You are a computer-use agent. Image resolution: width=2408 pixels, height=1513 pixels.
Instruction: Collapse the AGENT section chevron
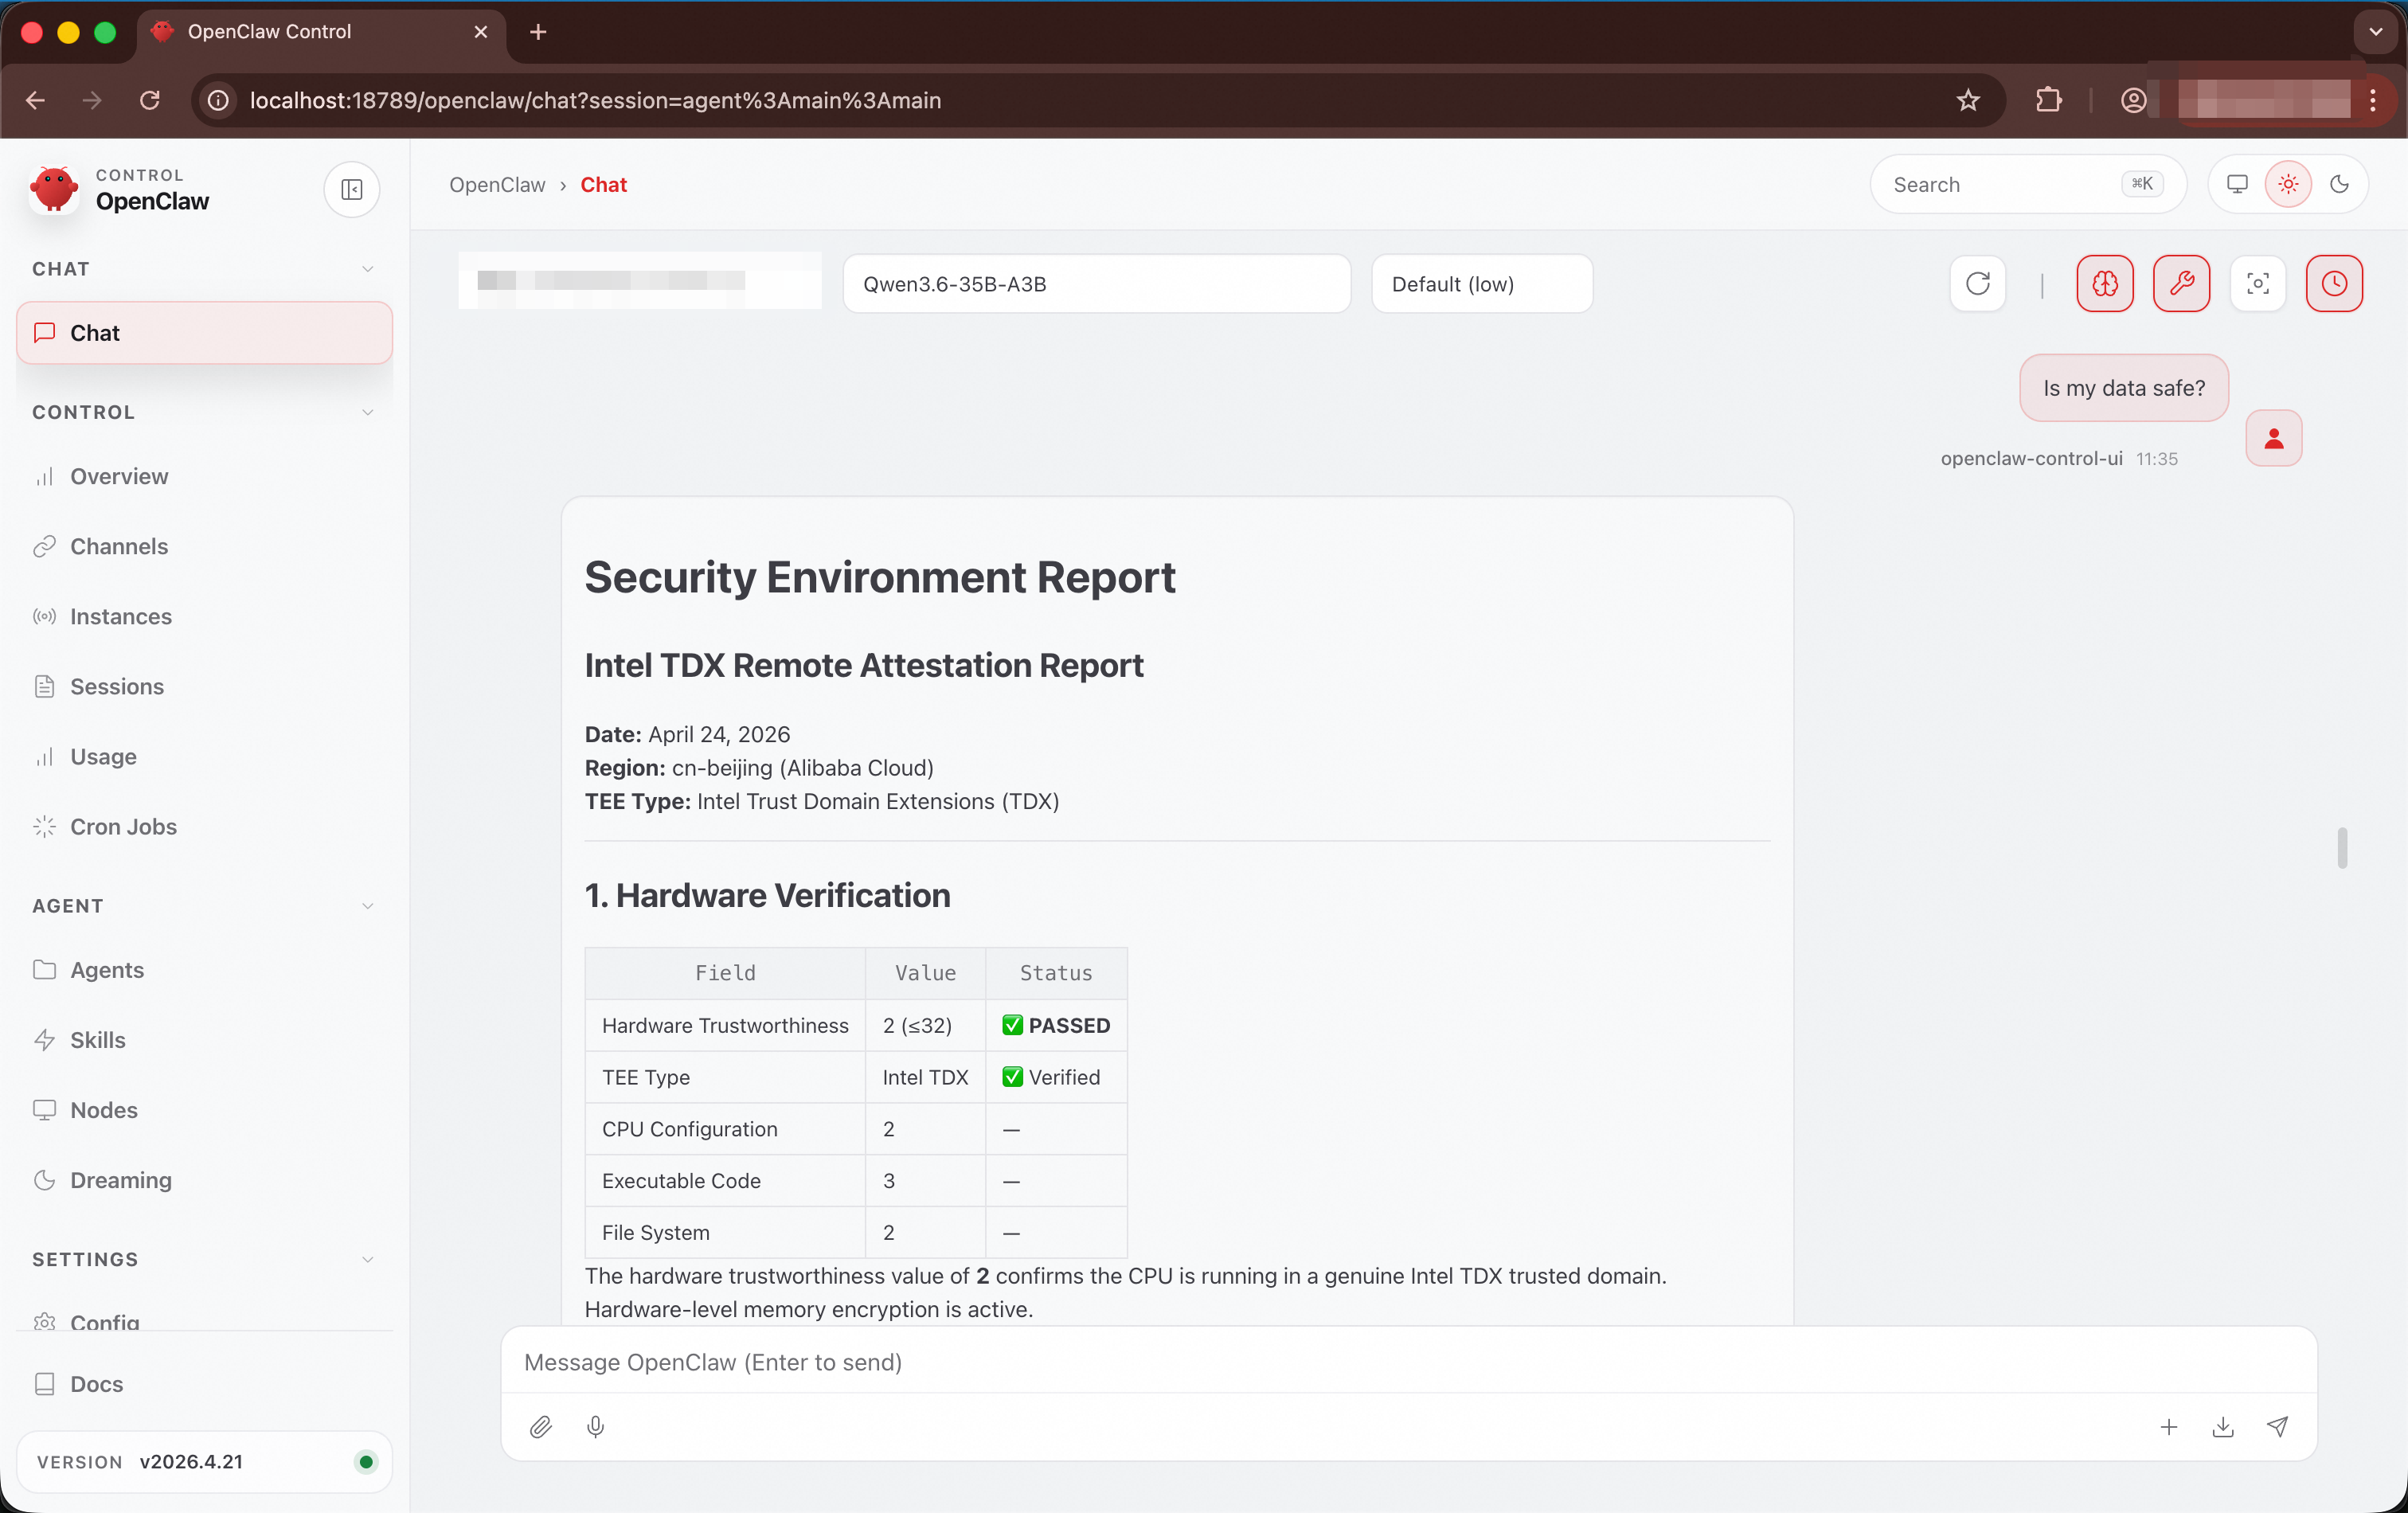[367, 906]
